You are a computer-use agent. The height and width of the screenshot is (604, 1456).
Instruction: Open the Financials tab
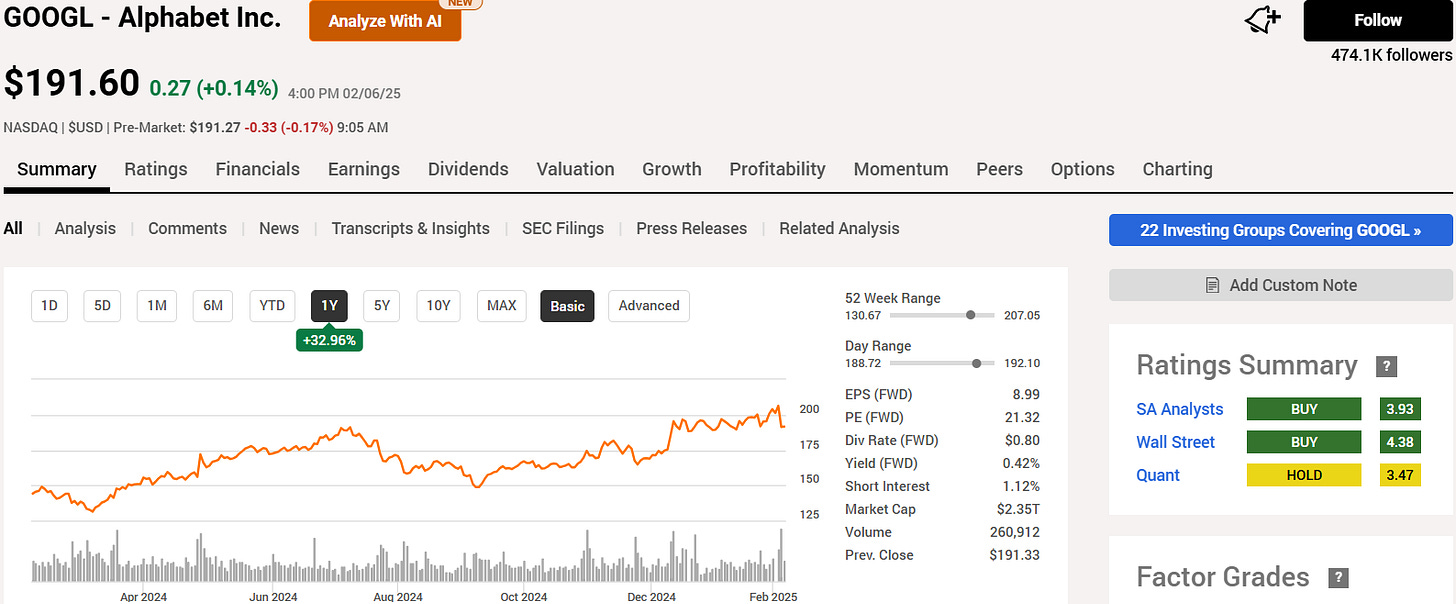(258, 169)
